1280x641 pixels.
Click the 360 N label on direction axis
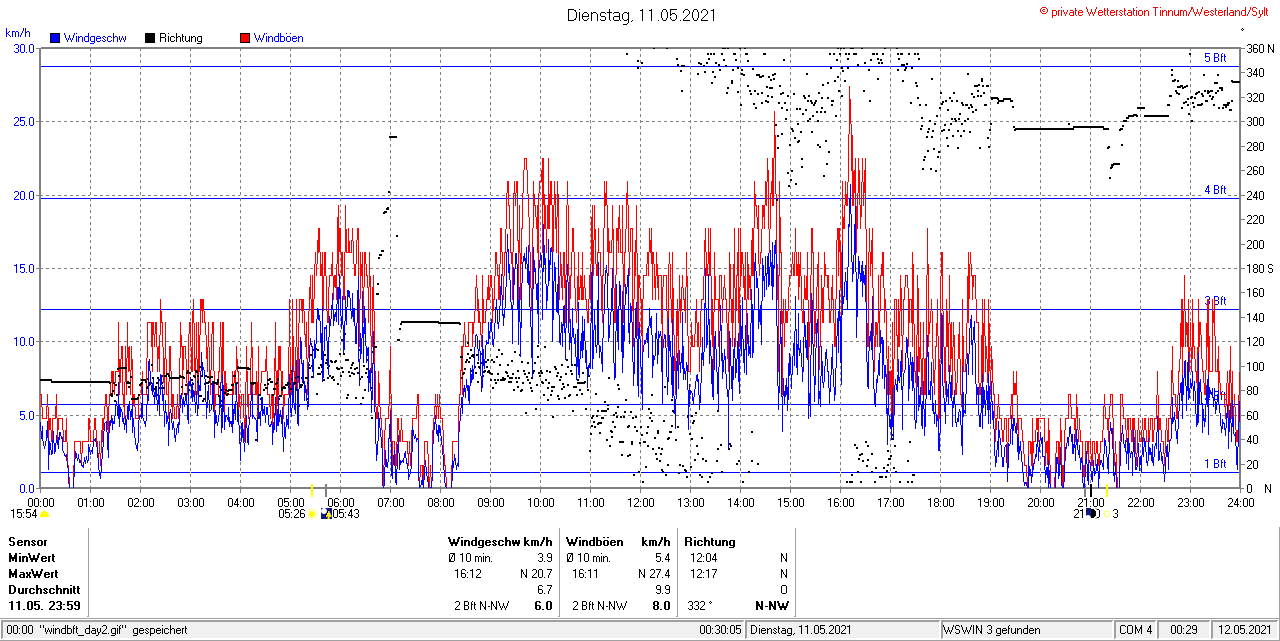[x=1260, y=48]
